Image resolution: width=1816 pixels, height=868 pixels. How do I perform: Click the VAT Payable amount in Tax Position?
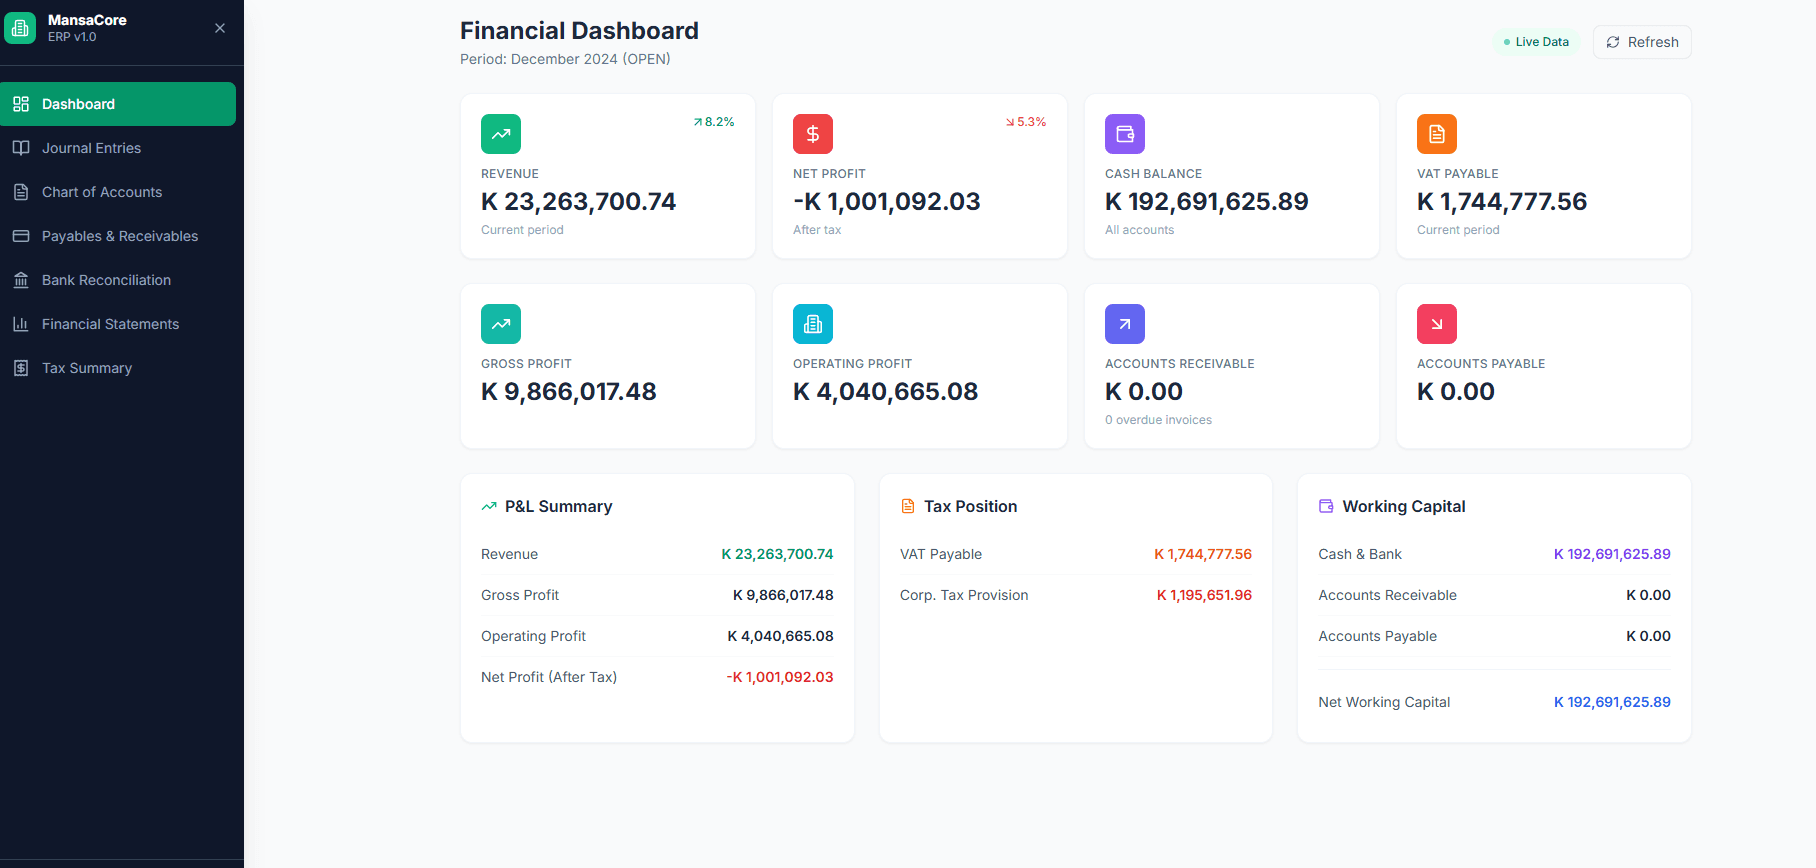point(1203,554)
